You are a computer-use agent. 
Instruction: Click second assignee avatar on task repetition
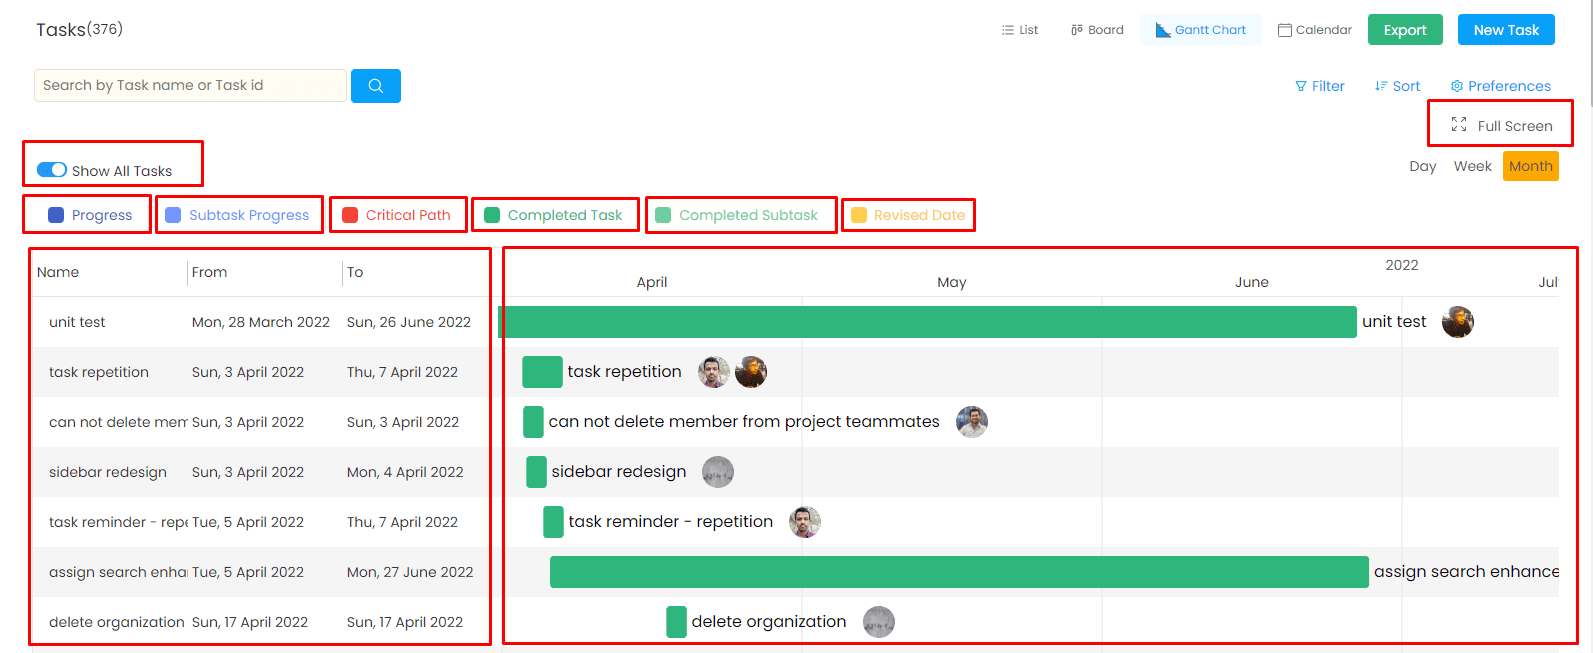[751, 372]
